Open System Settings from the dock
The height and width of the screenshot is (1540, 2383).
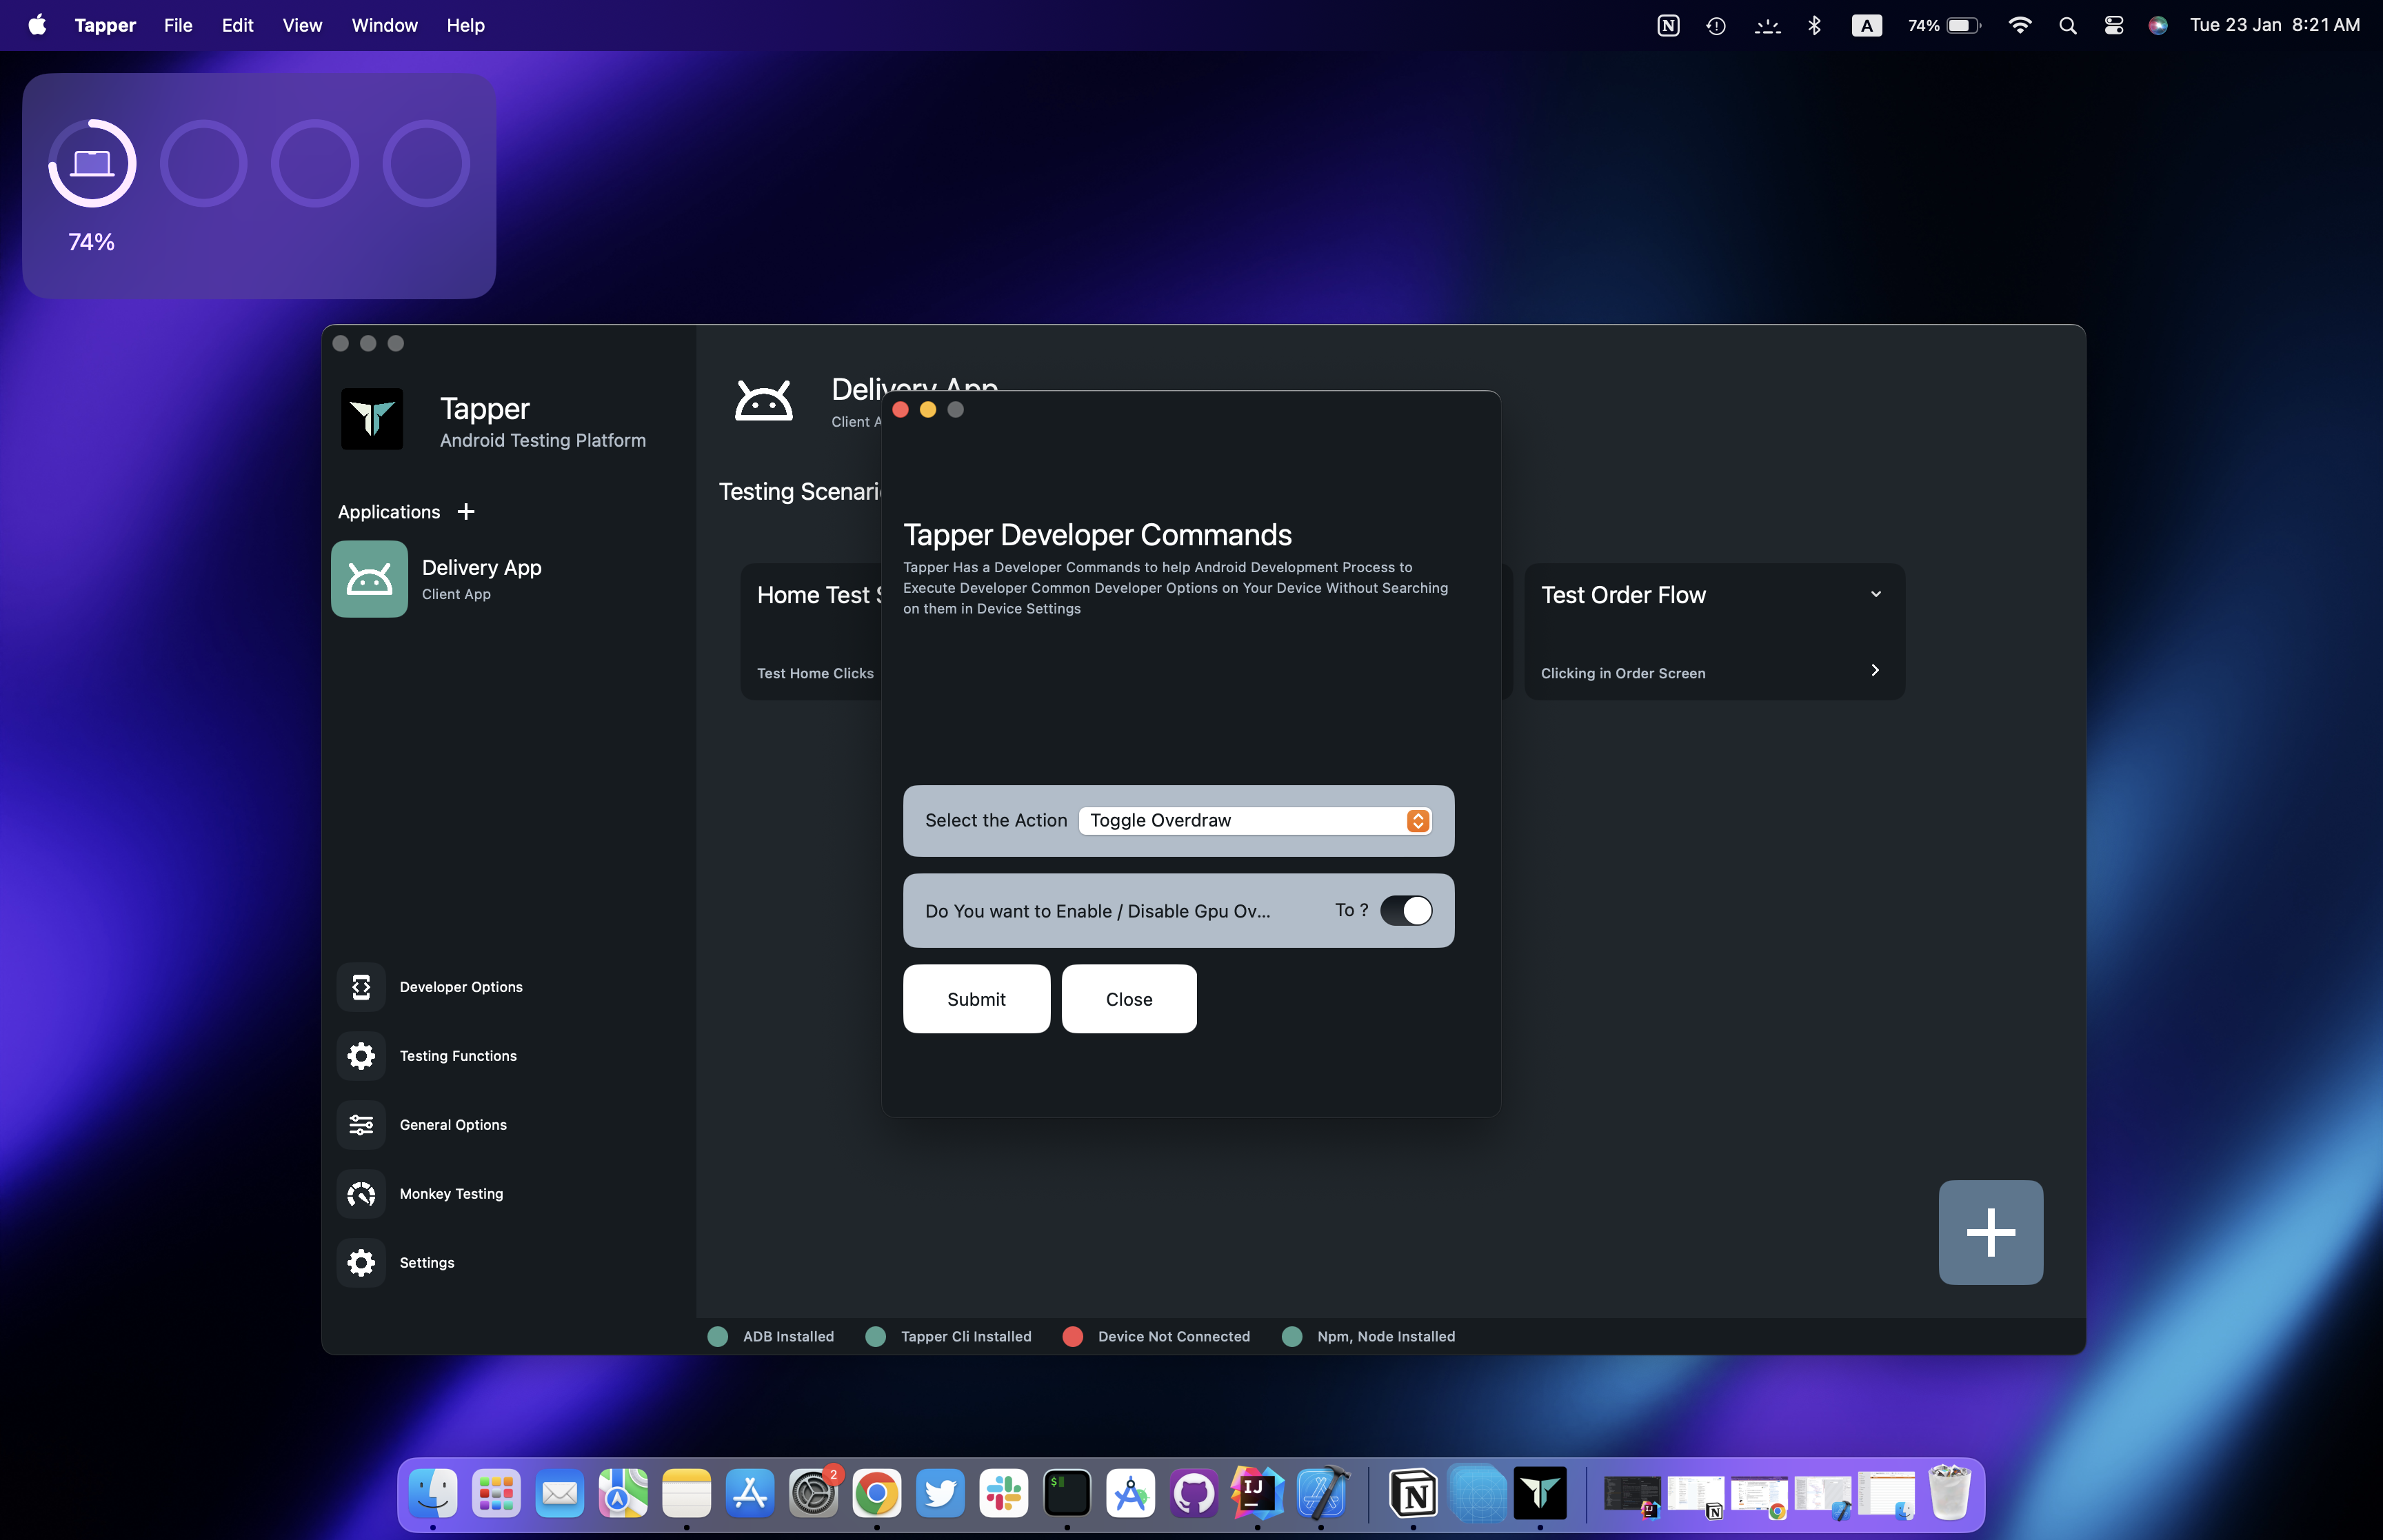tap(813, 1494)
